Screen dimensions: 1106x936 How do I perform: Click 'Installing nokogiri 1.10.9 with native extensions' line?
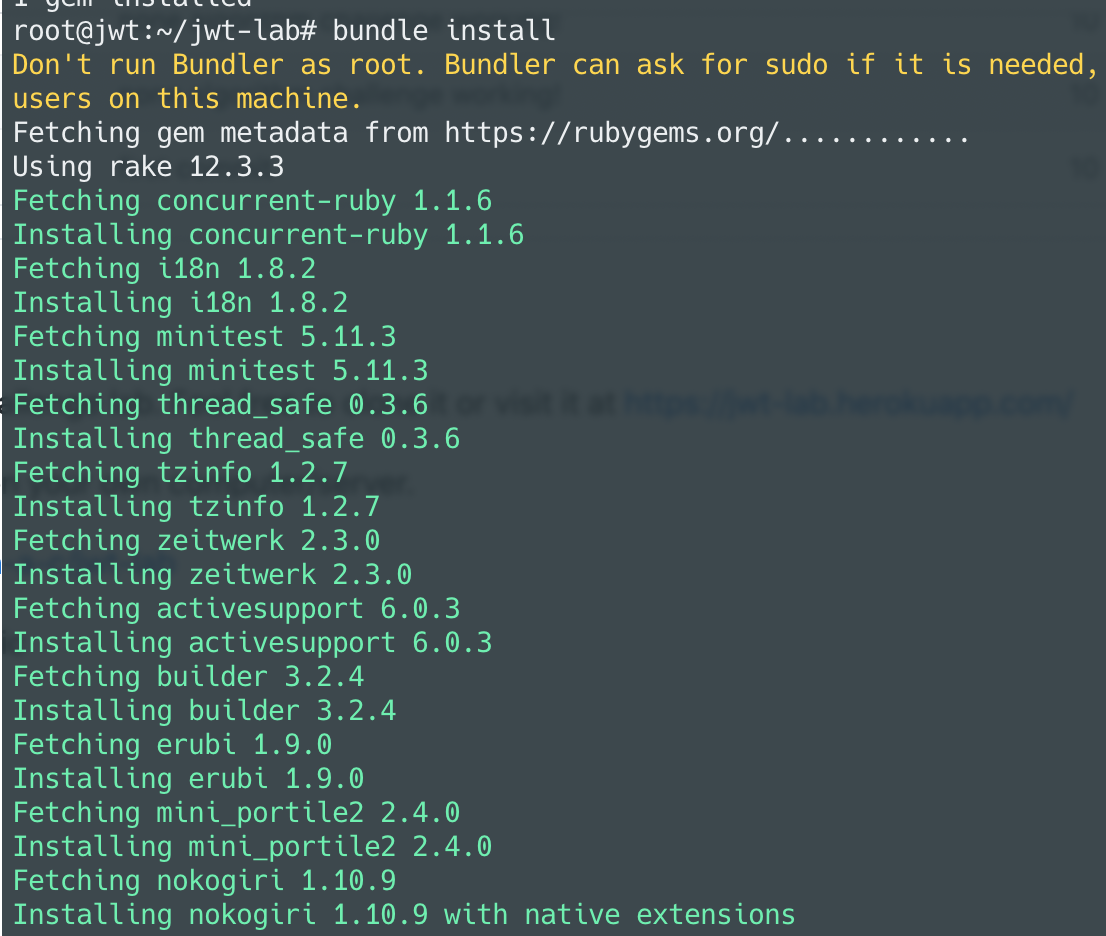404,914
